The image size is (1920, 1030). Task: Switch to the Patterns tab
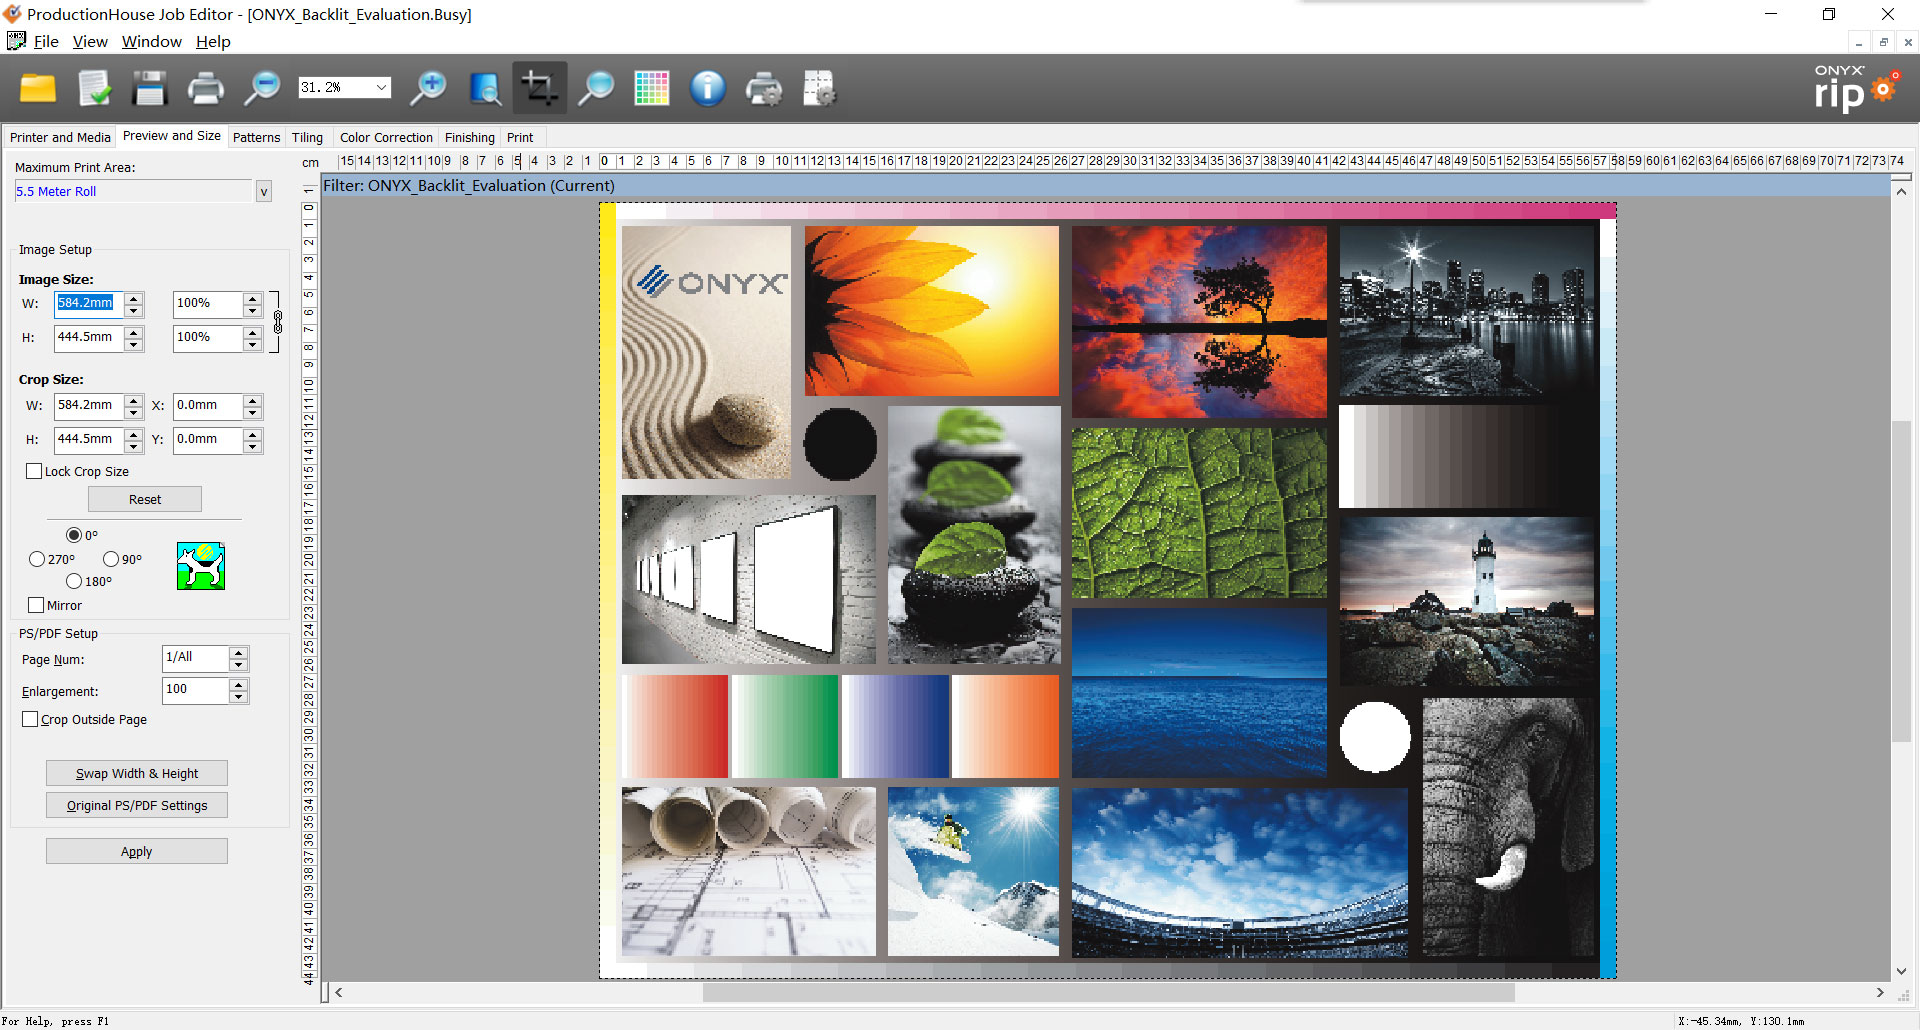(256, 138)
